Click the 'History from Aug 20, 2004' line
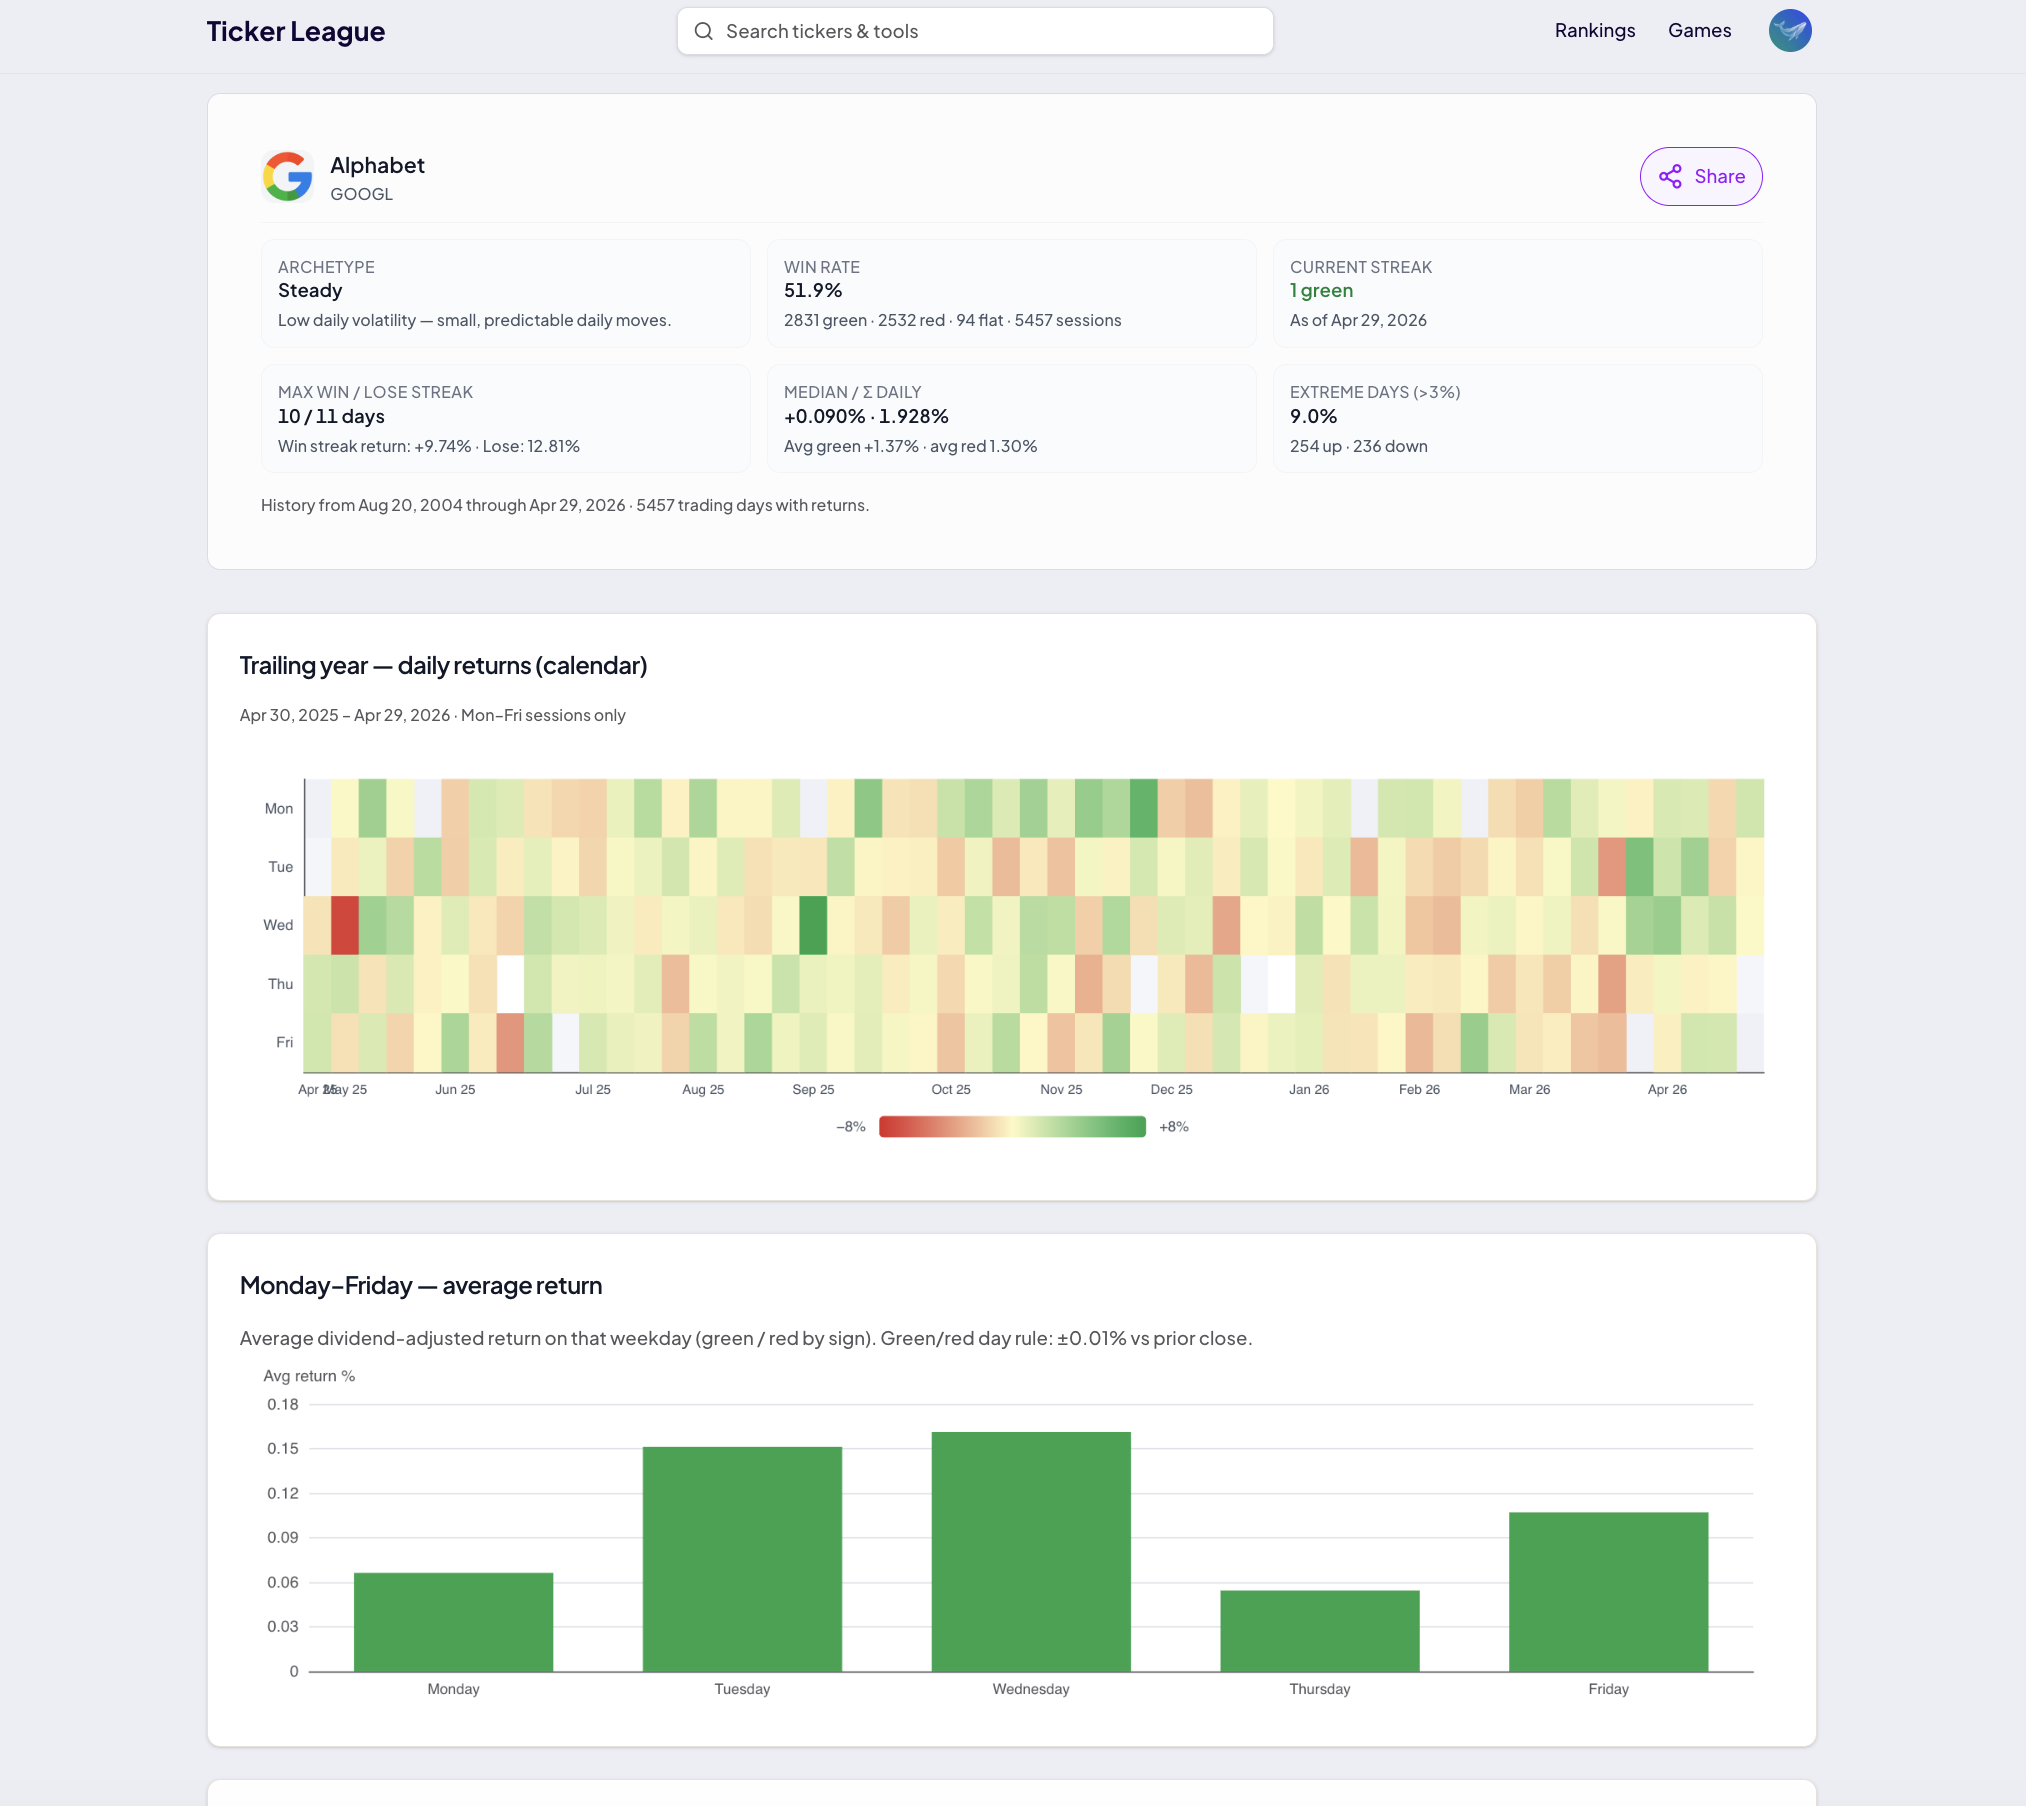The width and height of the screenshot is (2026, 1806). [565, 506]
